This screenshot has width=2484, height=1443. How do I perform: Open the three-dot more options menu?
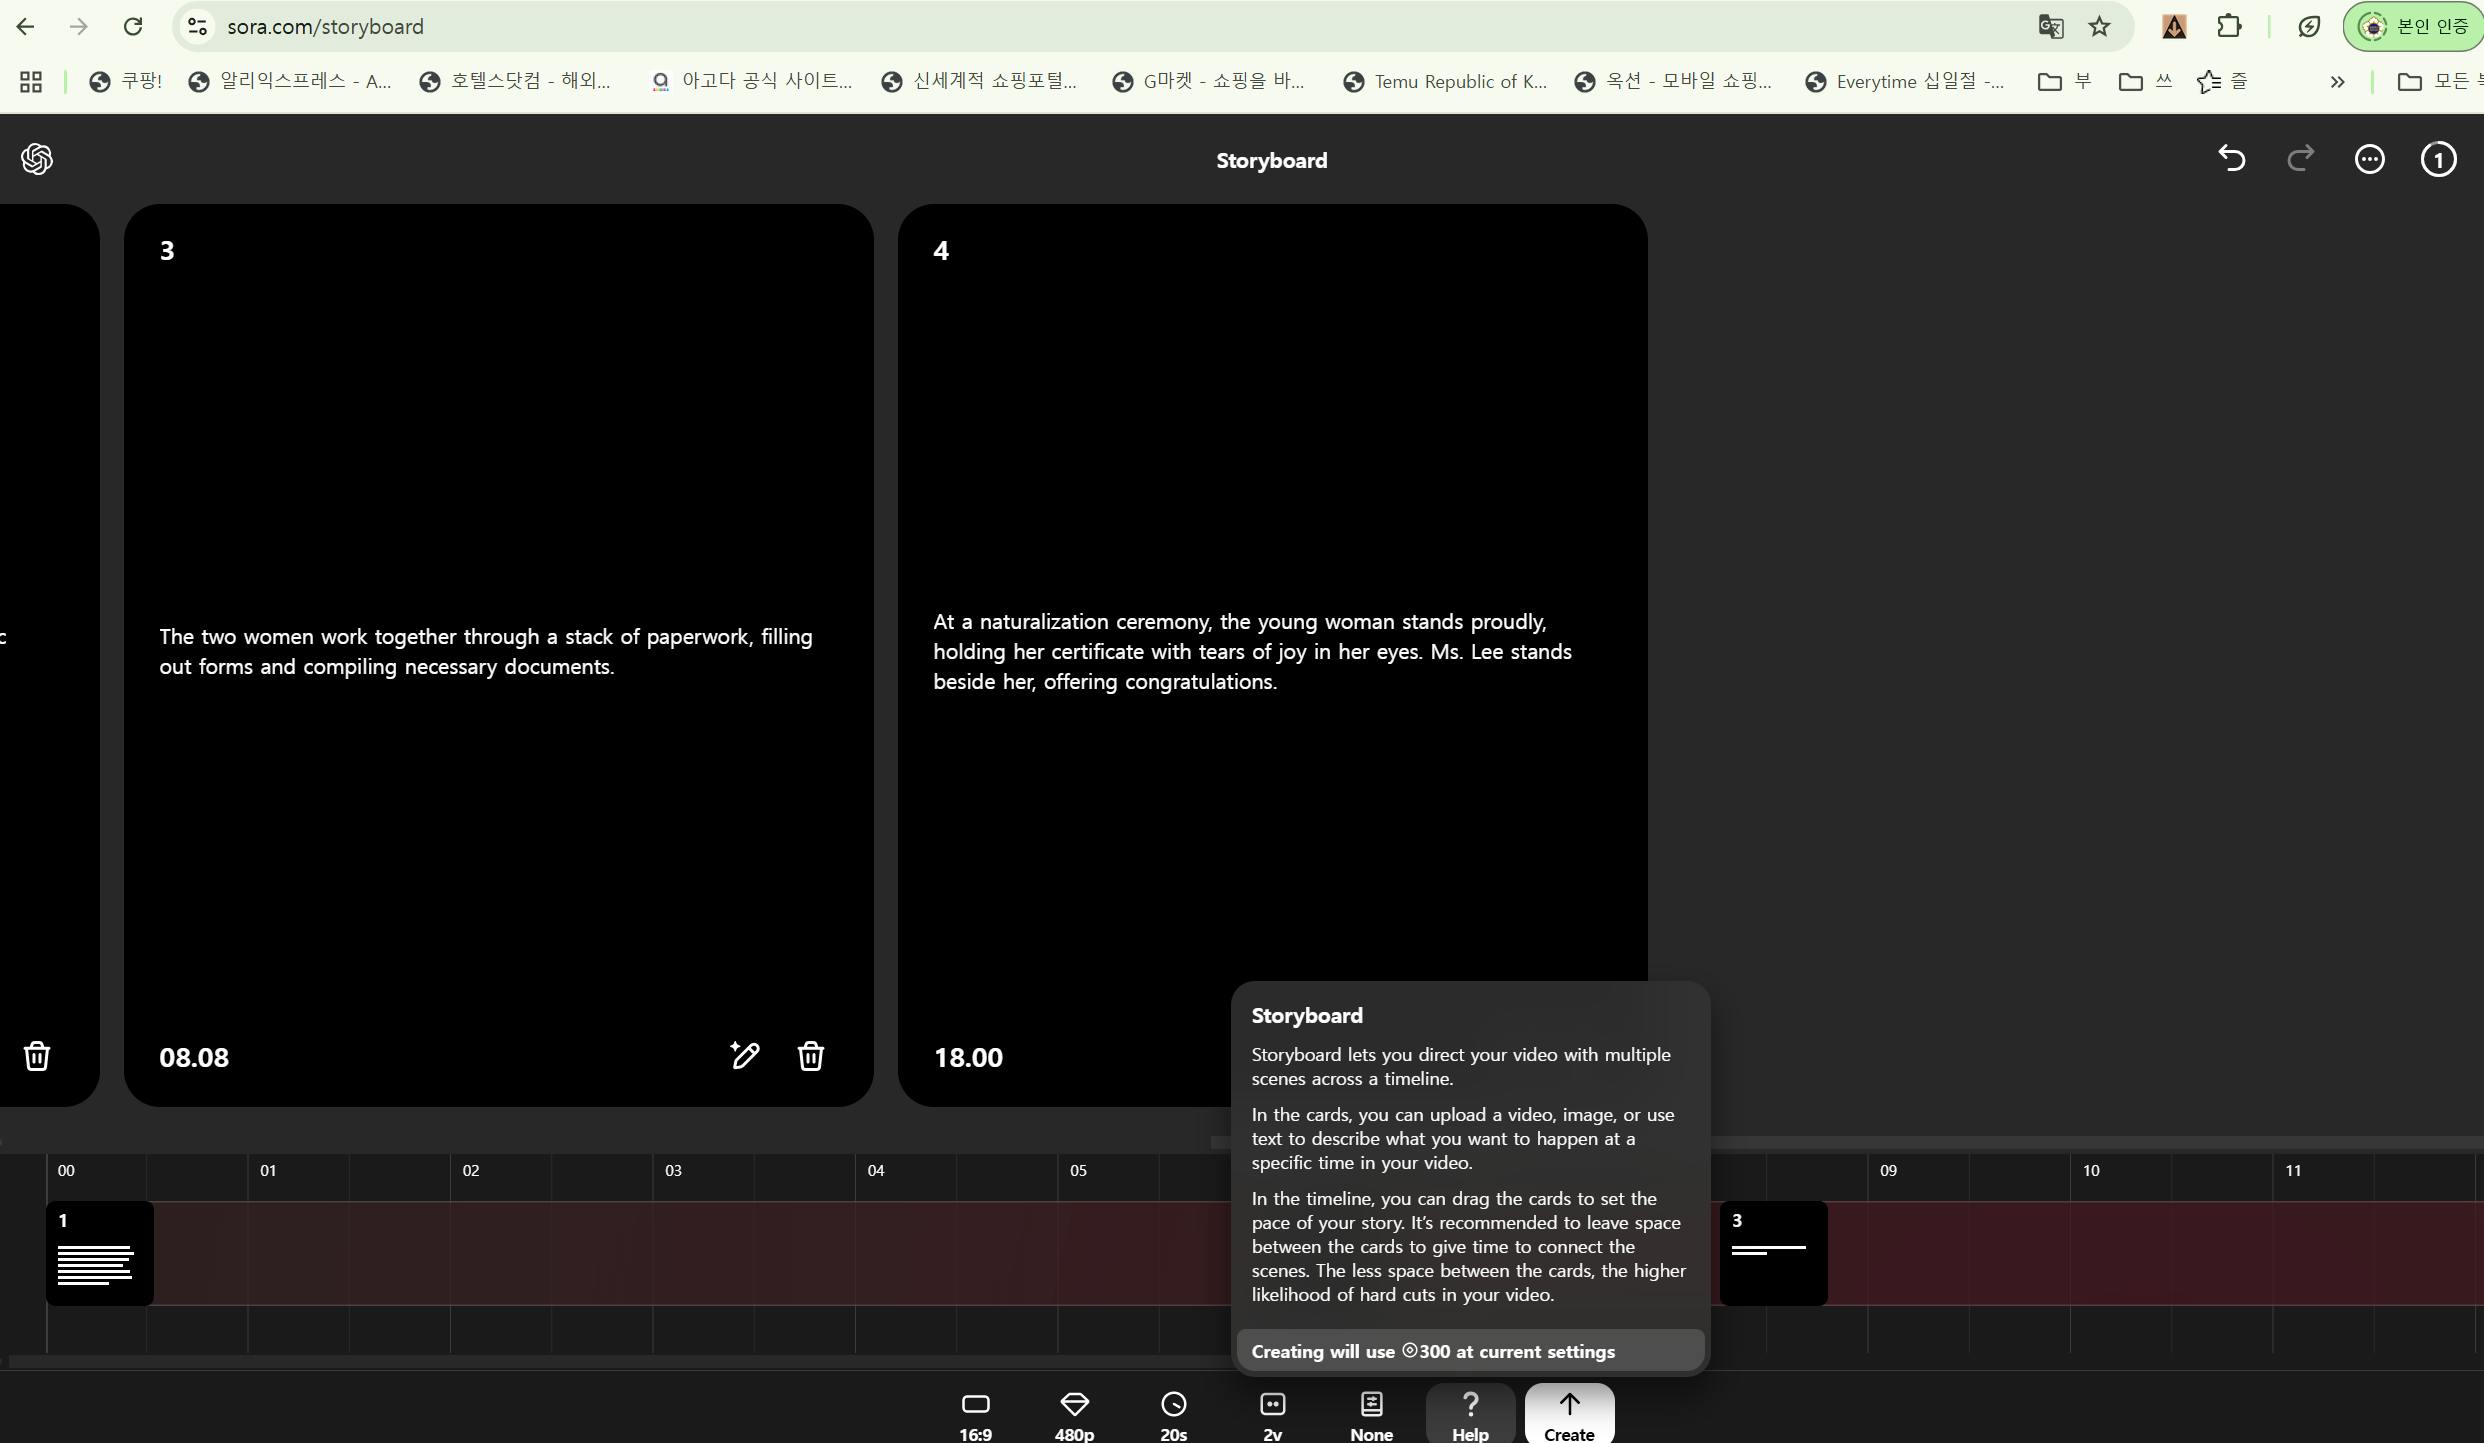point(2369,159)
